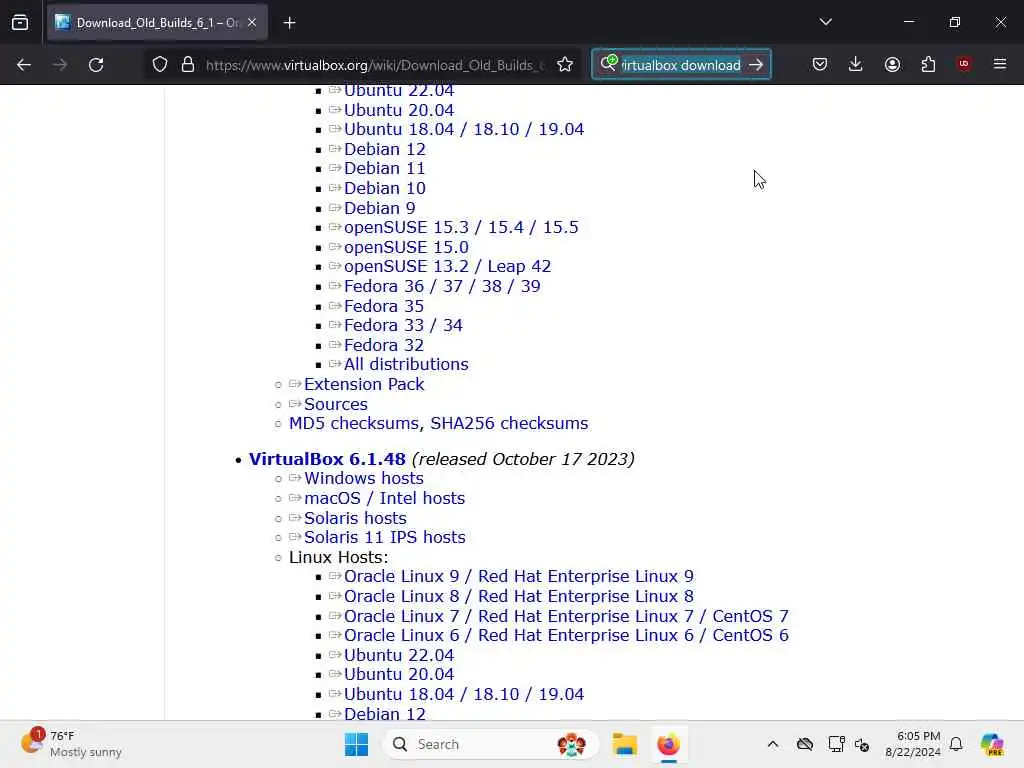This screenshot has width=1024, height=768.
Task: Open volume muted tray icon
Action: [x=862, y=744]
